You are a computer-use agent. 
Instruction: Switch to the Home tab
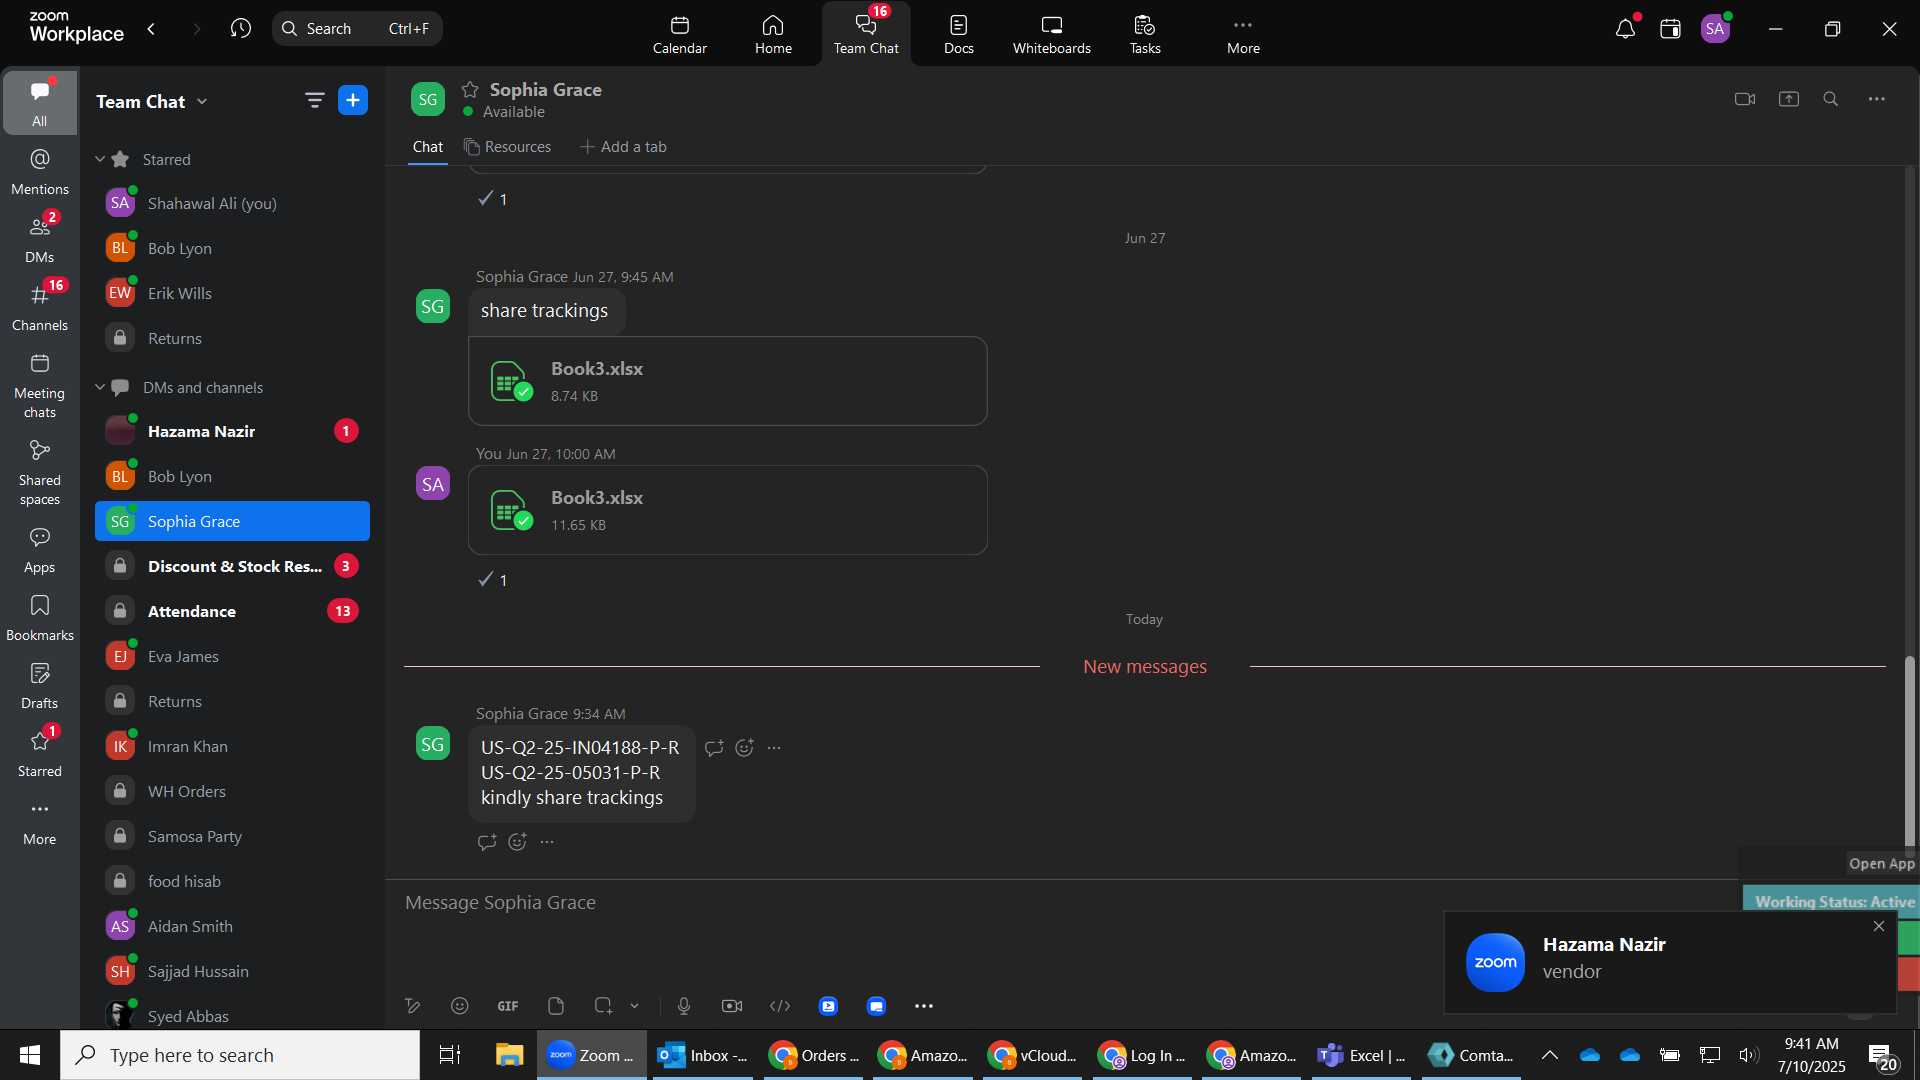point(773,34)
